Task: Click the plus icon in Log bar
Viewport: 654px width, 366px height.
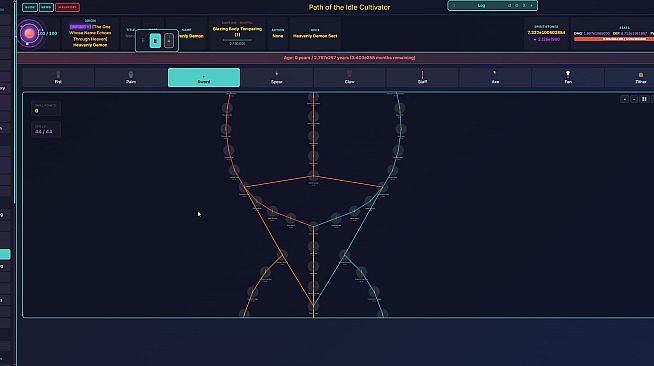Action: point(531,6)
